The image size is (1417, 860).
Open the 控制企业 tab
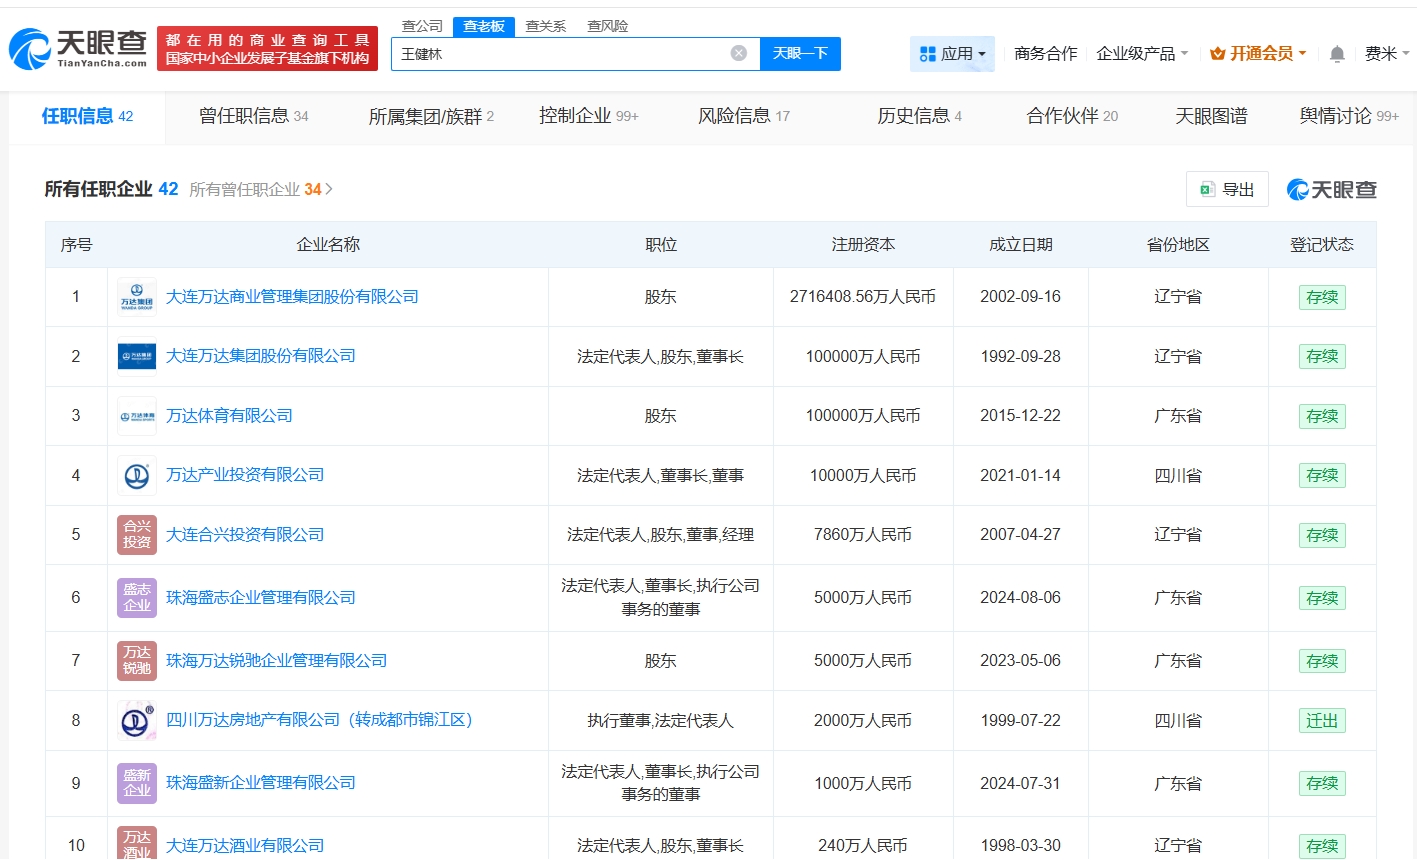pyautogui.click(x=588, y=116)
